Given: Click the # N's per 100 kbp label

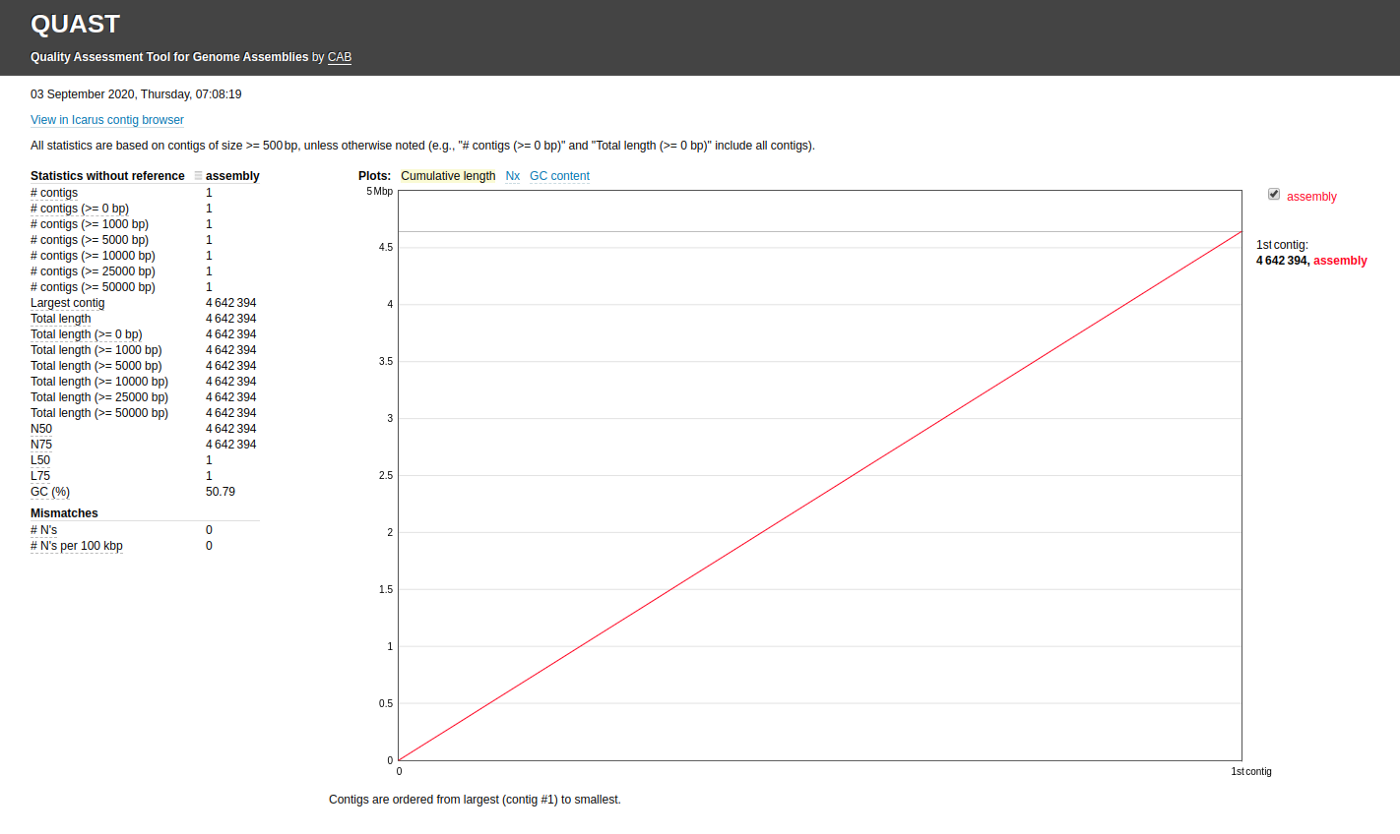Looking at the screenshot, I should click(76, 546).
